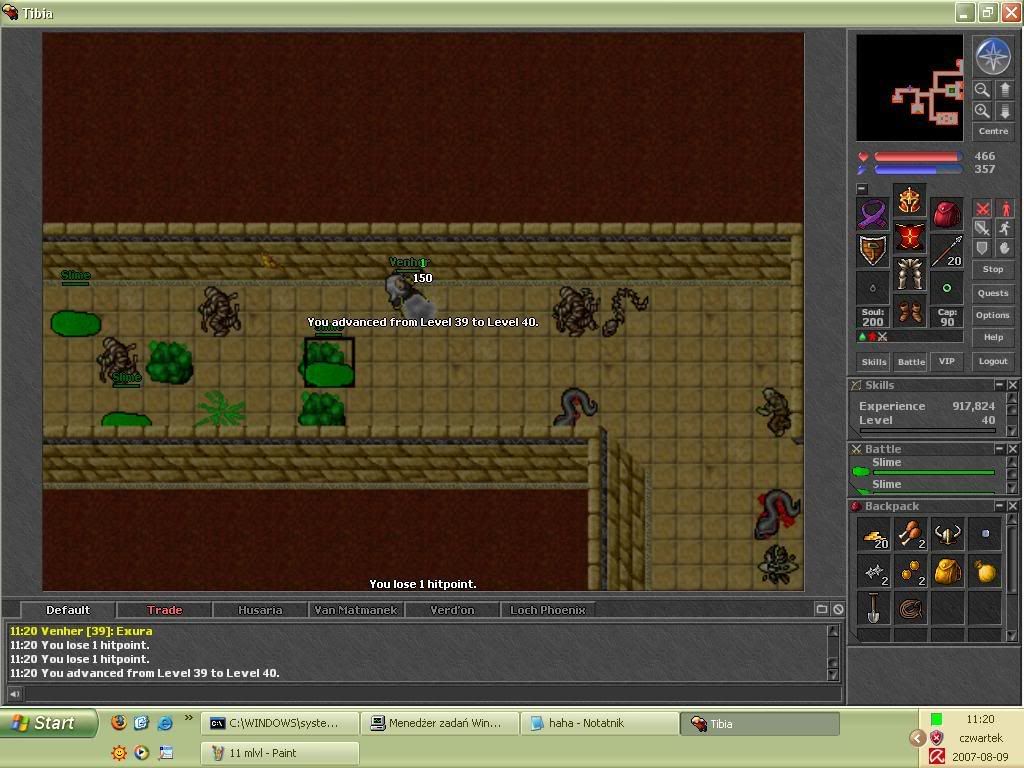
Task: Select the gold coins in the backpack
Action: pos(873,535)
